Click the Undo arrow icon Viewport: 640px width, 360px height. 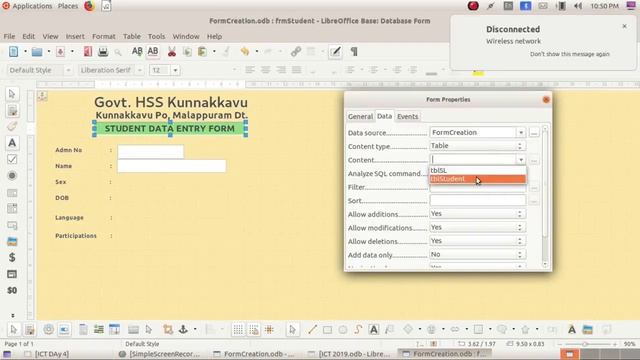pos(244,51)
